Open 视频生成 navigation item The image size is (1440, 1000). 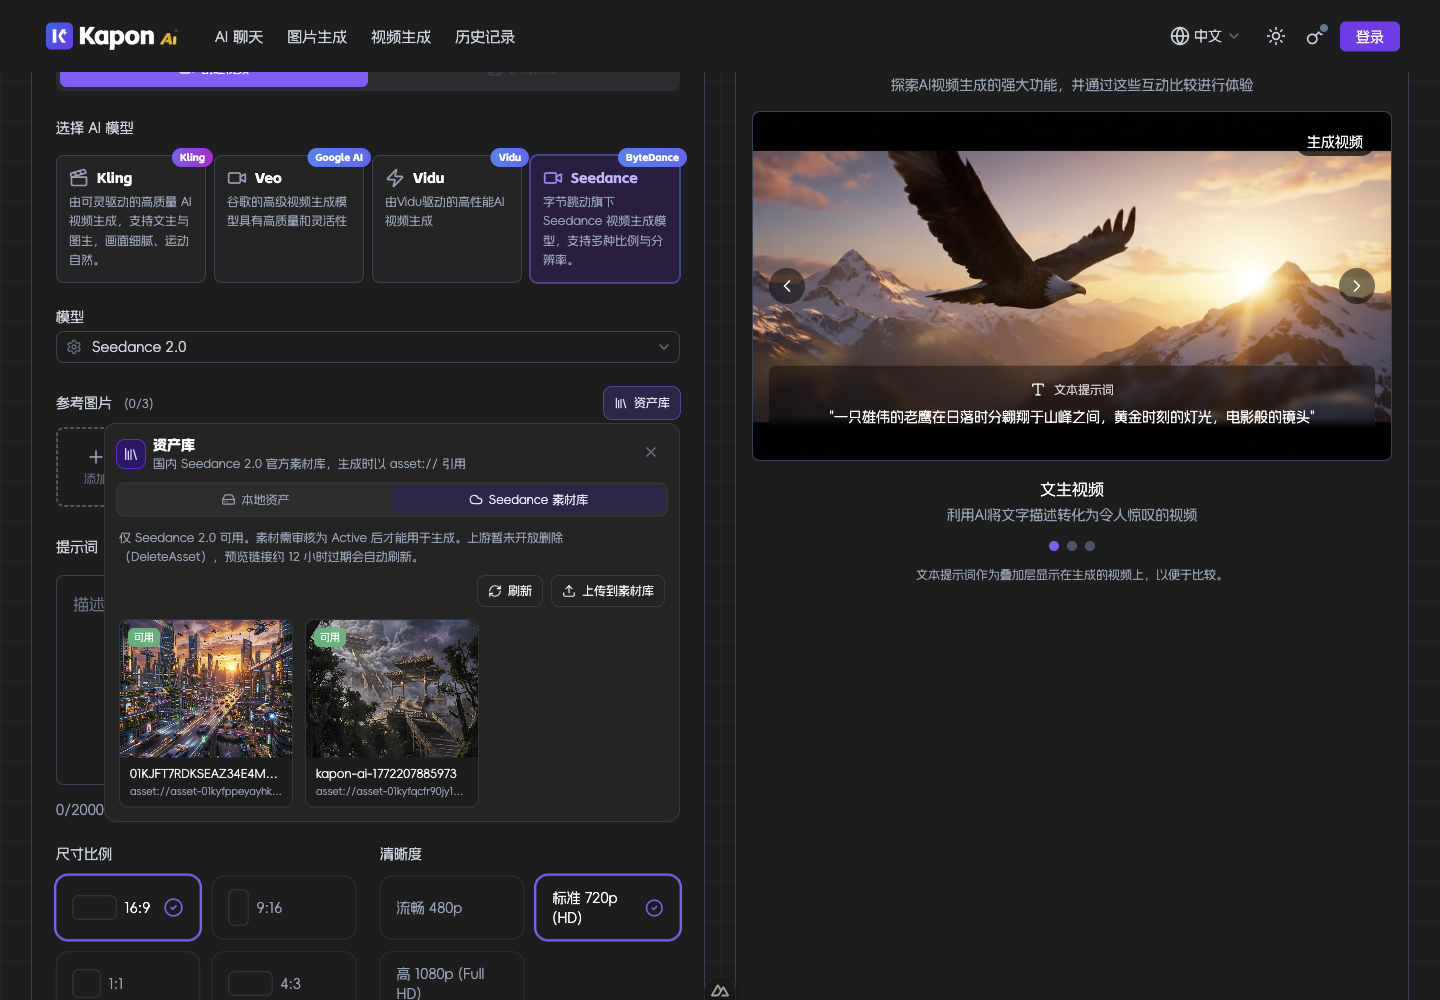coord(401,37)
